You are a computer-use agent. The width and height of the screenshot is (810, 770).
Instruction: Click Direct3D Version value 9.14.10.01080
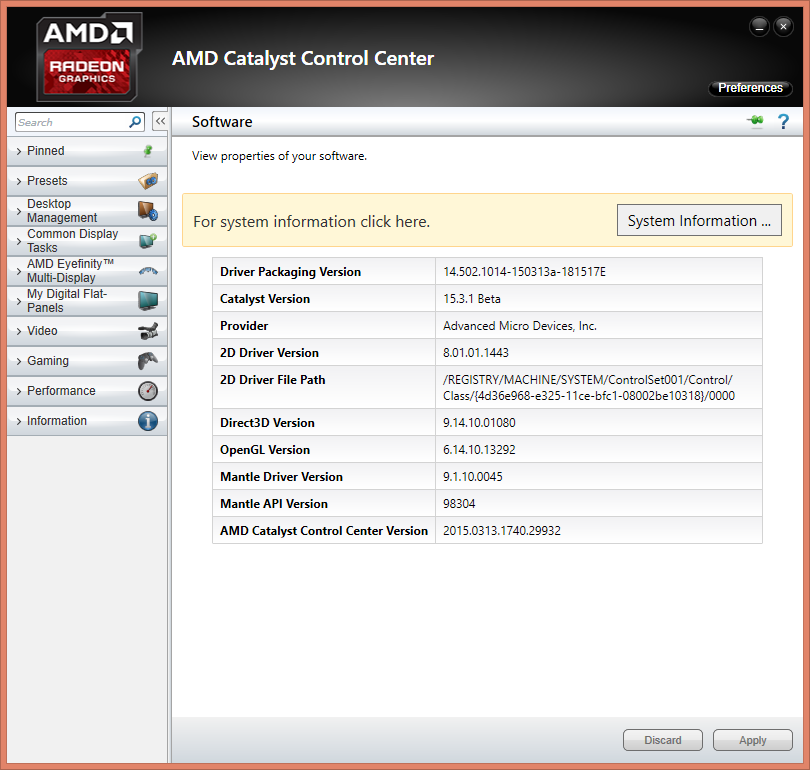(x=479, y=422)
